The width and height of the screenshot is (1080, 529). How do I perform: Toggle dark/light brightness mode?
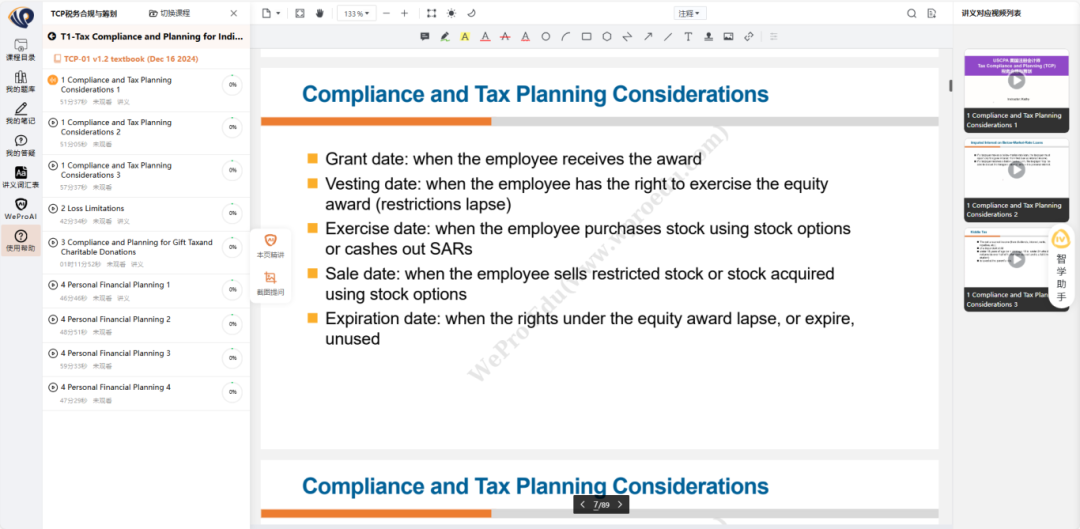[451, 13]
